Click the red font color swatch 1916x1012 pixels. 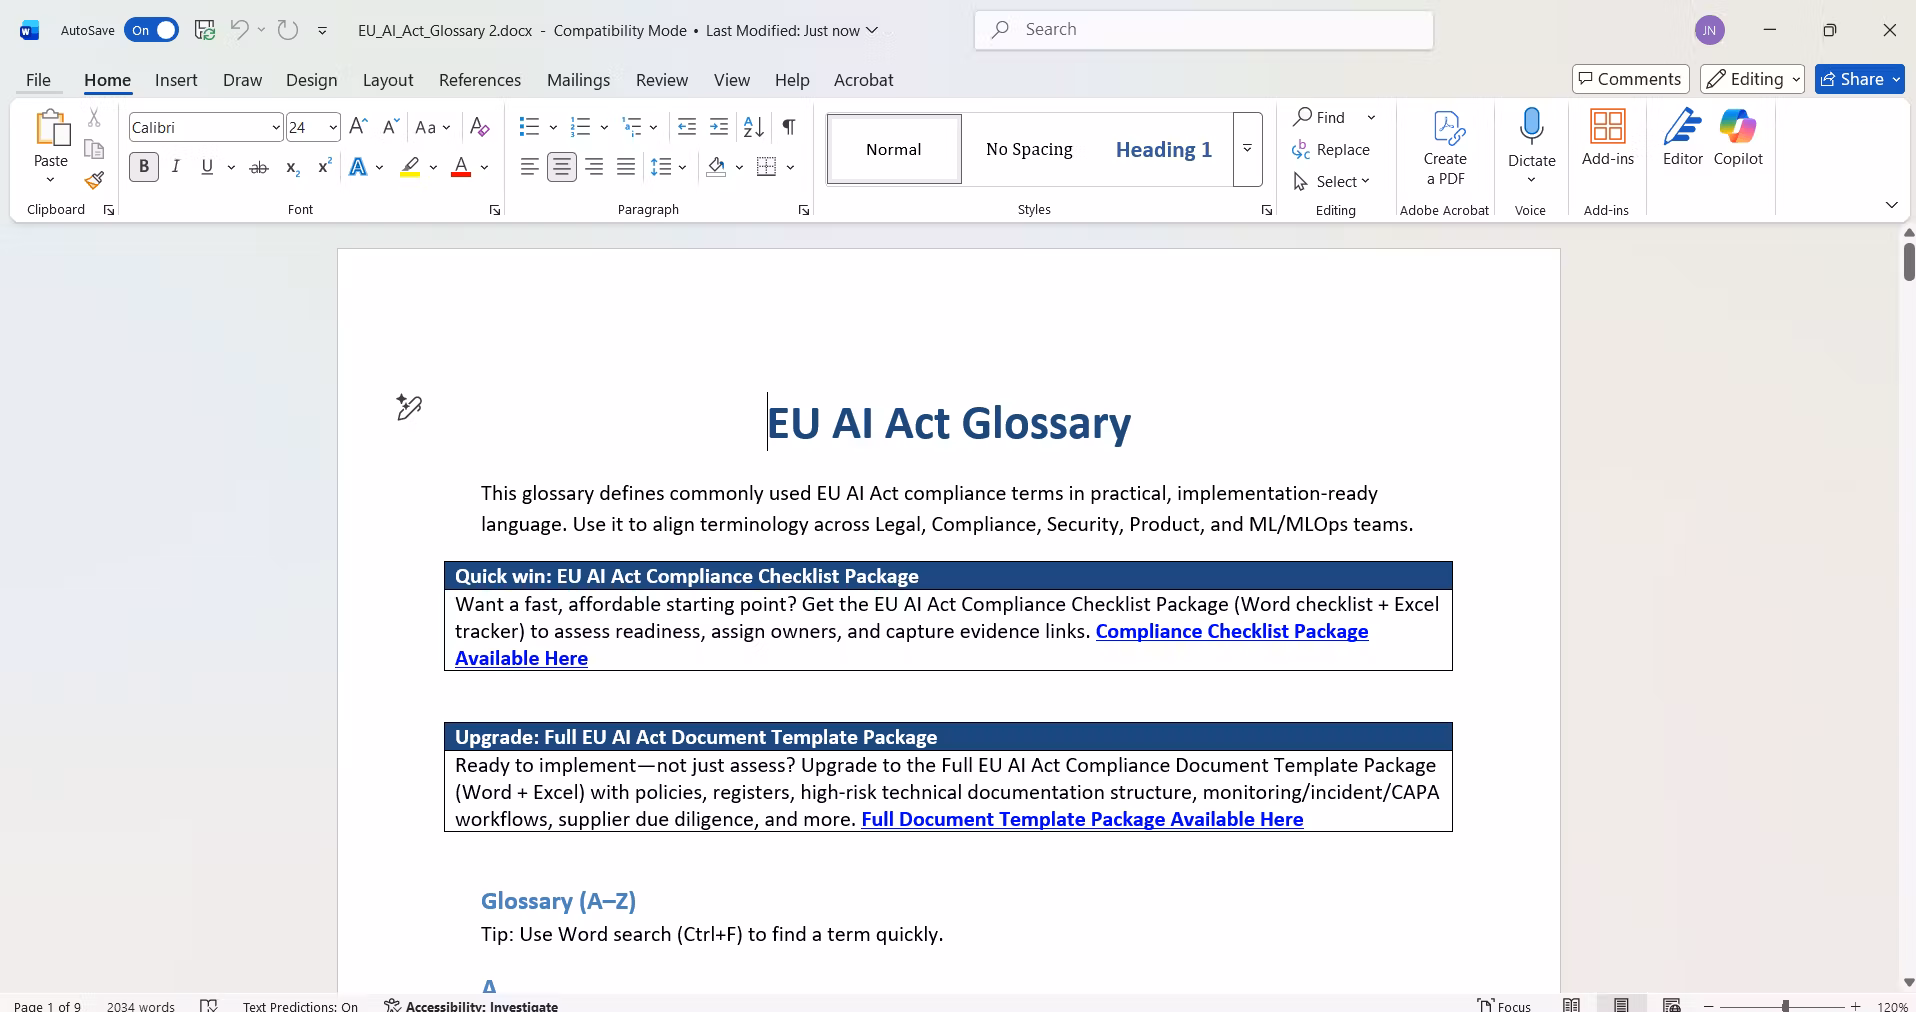461,167
